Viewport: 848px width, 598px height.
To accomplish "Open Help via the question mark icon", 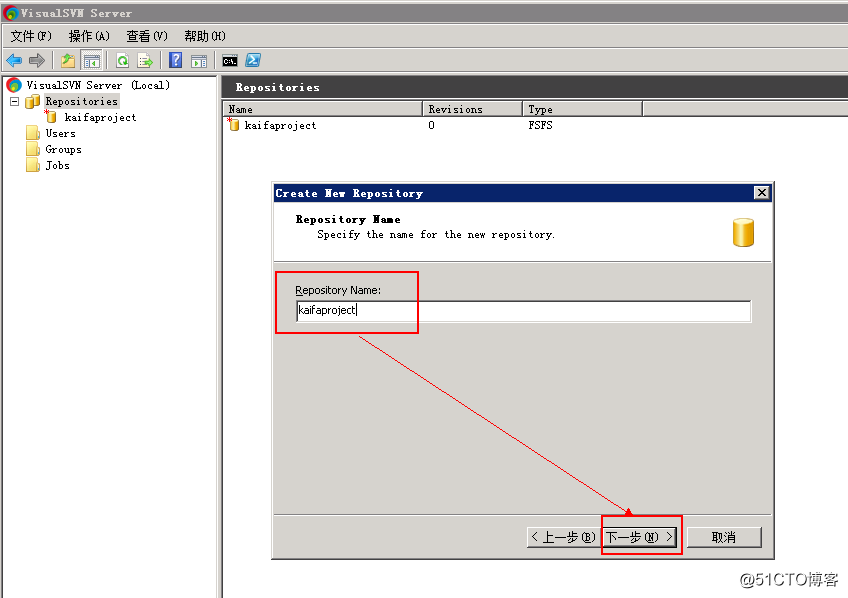I will pyautogui.click(x=175, y=60).
